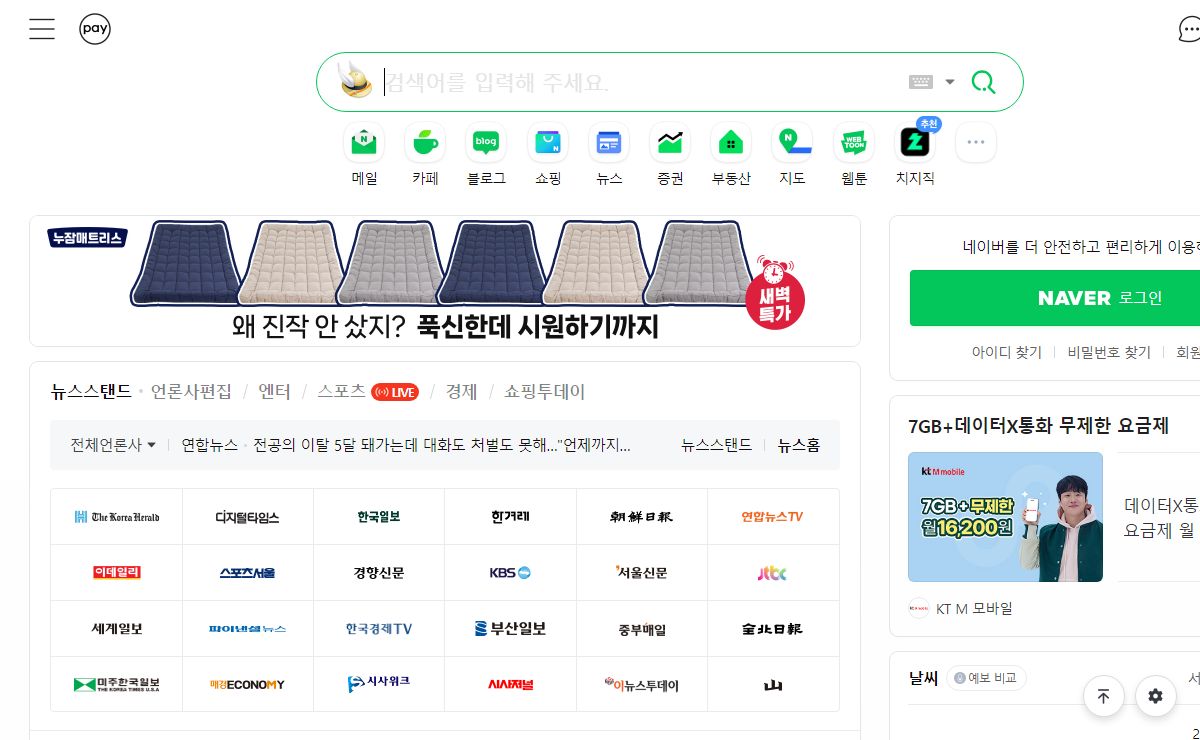Select the 쇼핑투데이 tab
The height and width of the screenshot is (740, 1200).
tap(545, 392)
